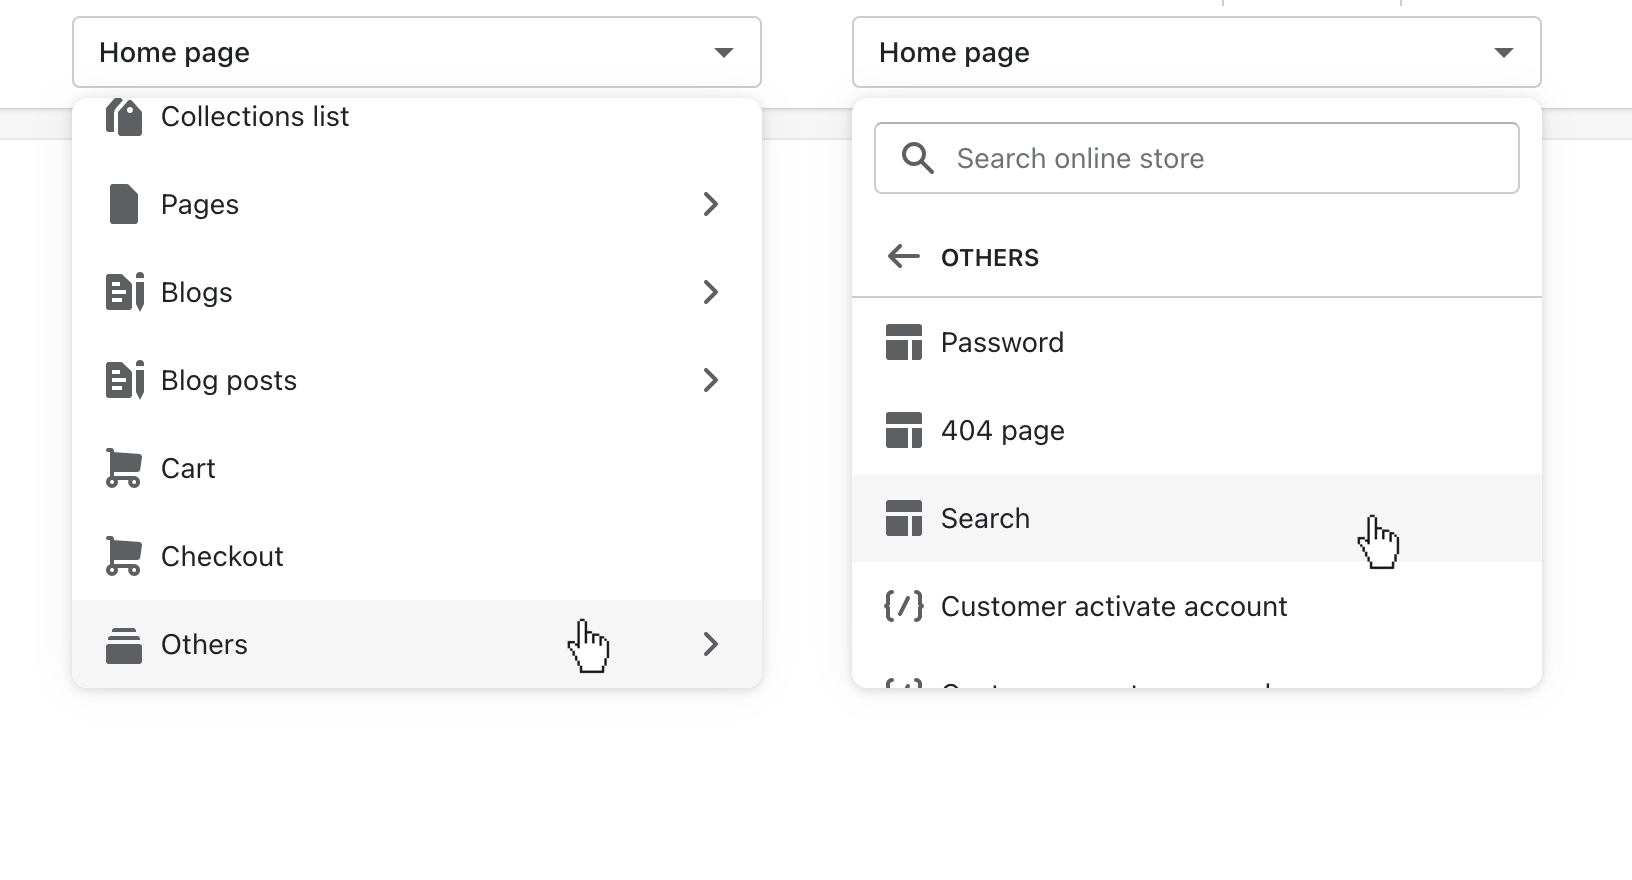This screenshot has height=880, width=1632.
Task: Click the Checkout cart icon
Action: coord(124,556)
